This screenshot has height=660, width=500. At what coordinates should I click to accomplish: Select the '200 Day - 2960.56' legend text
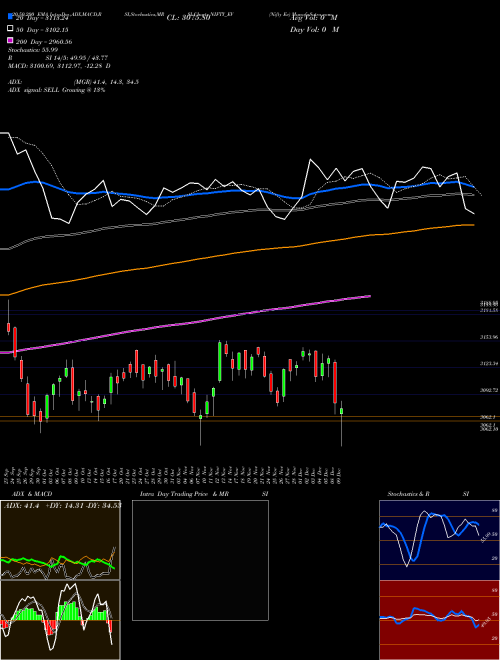pos(44,42)
